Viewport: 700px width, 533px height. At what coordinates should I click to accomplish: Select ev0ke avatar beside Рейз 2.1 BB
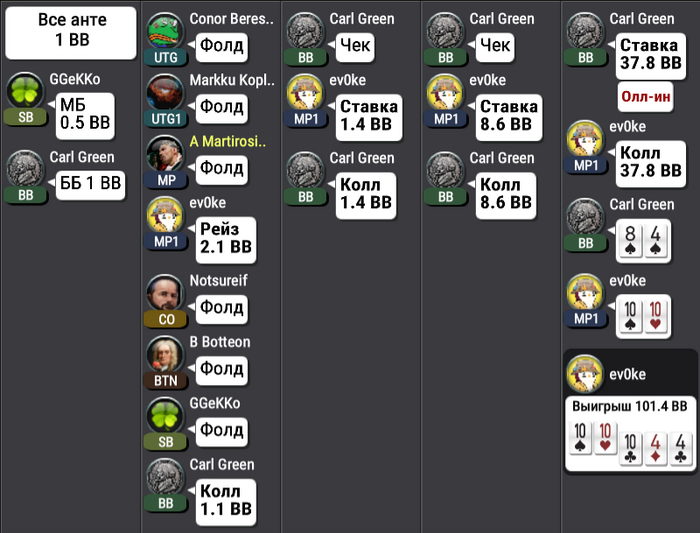(x=166, y=215)
